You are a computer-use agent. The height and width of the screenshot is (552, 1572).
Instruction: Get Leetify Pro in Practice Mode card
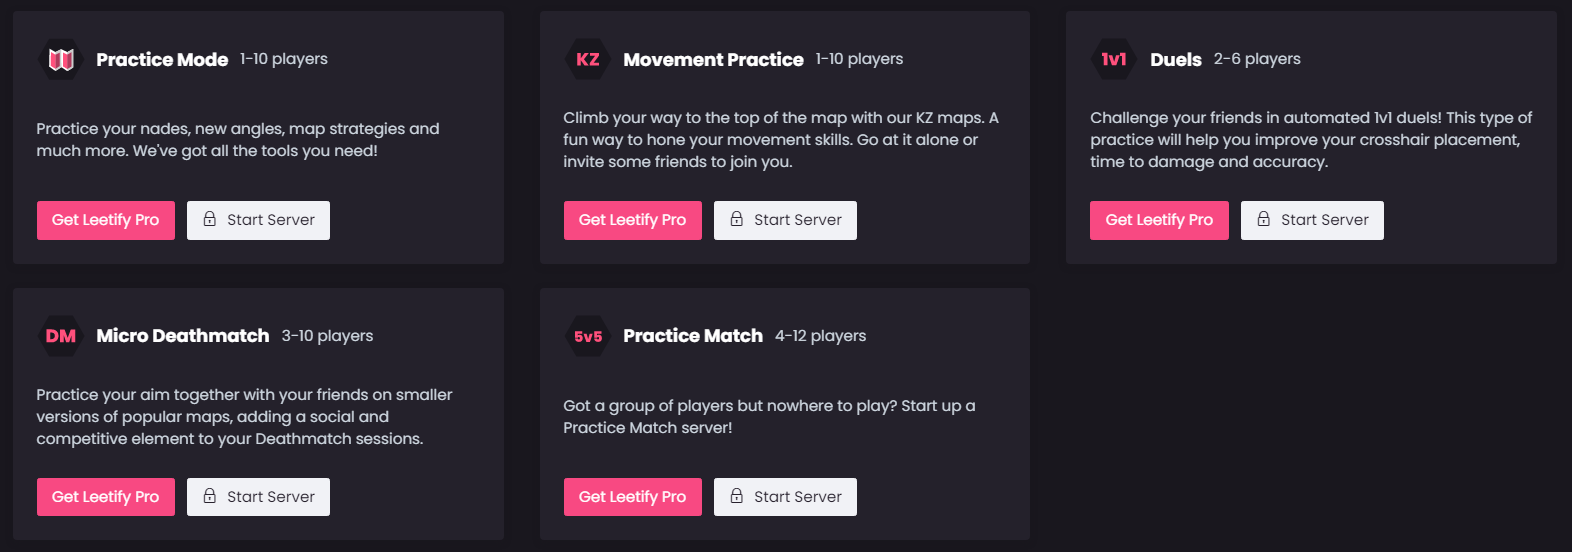coord(106,220)
